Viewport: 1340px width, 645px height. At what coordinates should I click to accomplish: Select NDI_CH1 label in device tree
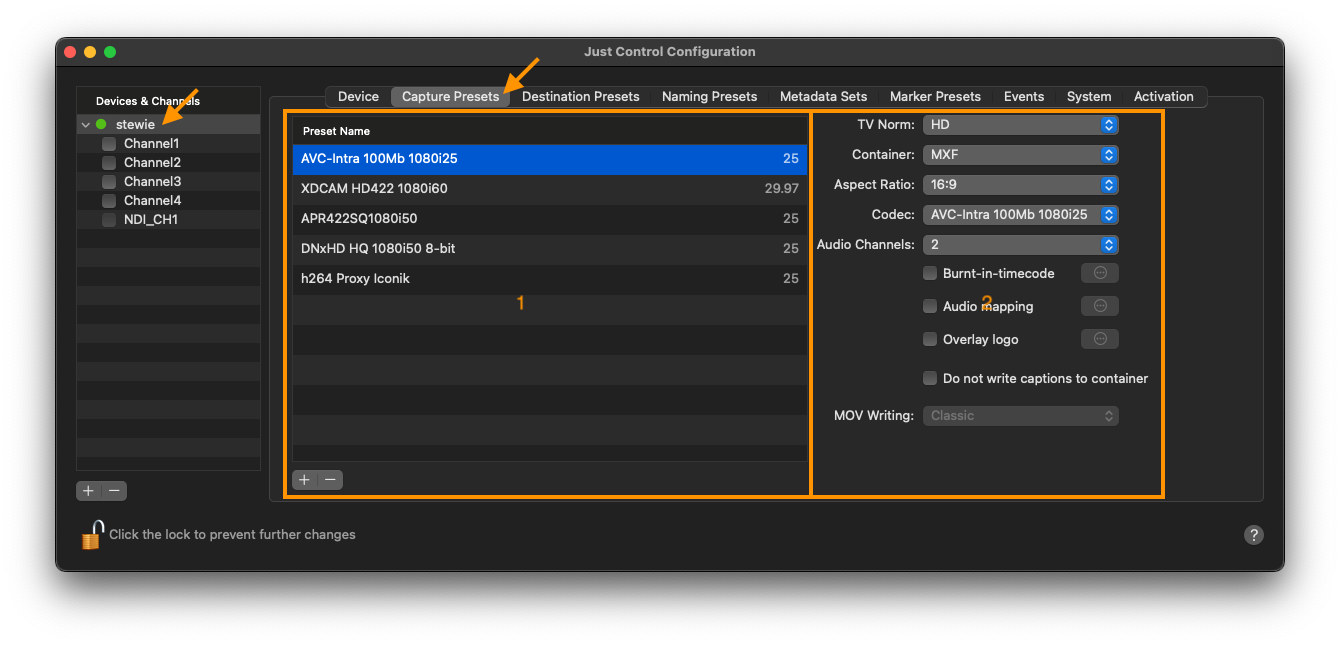point(151,220)
